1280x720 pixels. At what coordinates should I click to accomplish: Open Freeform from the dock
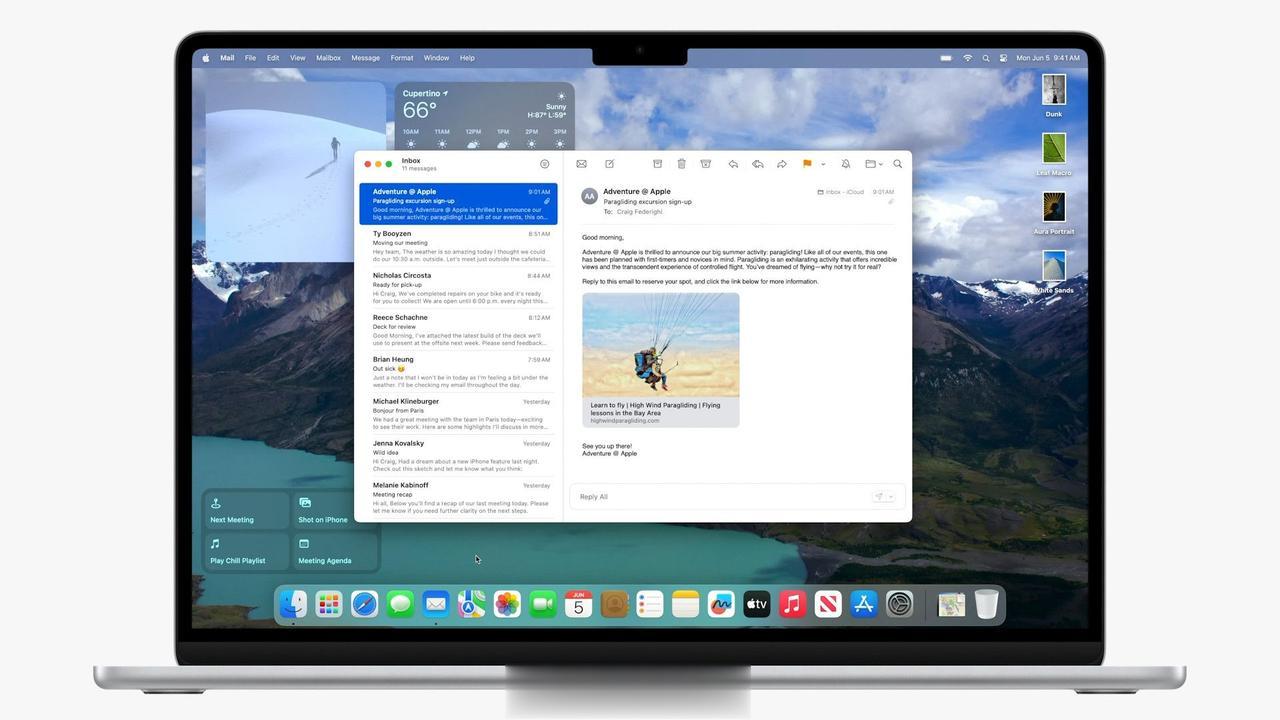tap(721, 604)
